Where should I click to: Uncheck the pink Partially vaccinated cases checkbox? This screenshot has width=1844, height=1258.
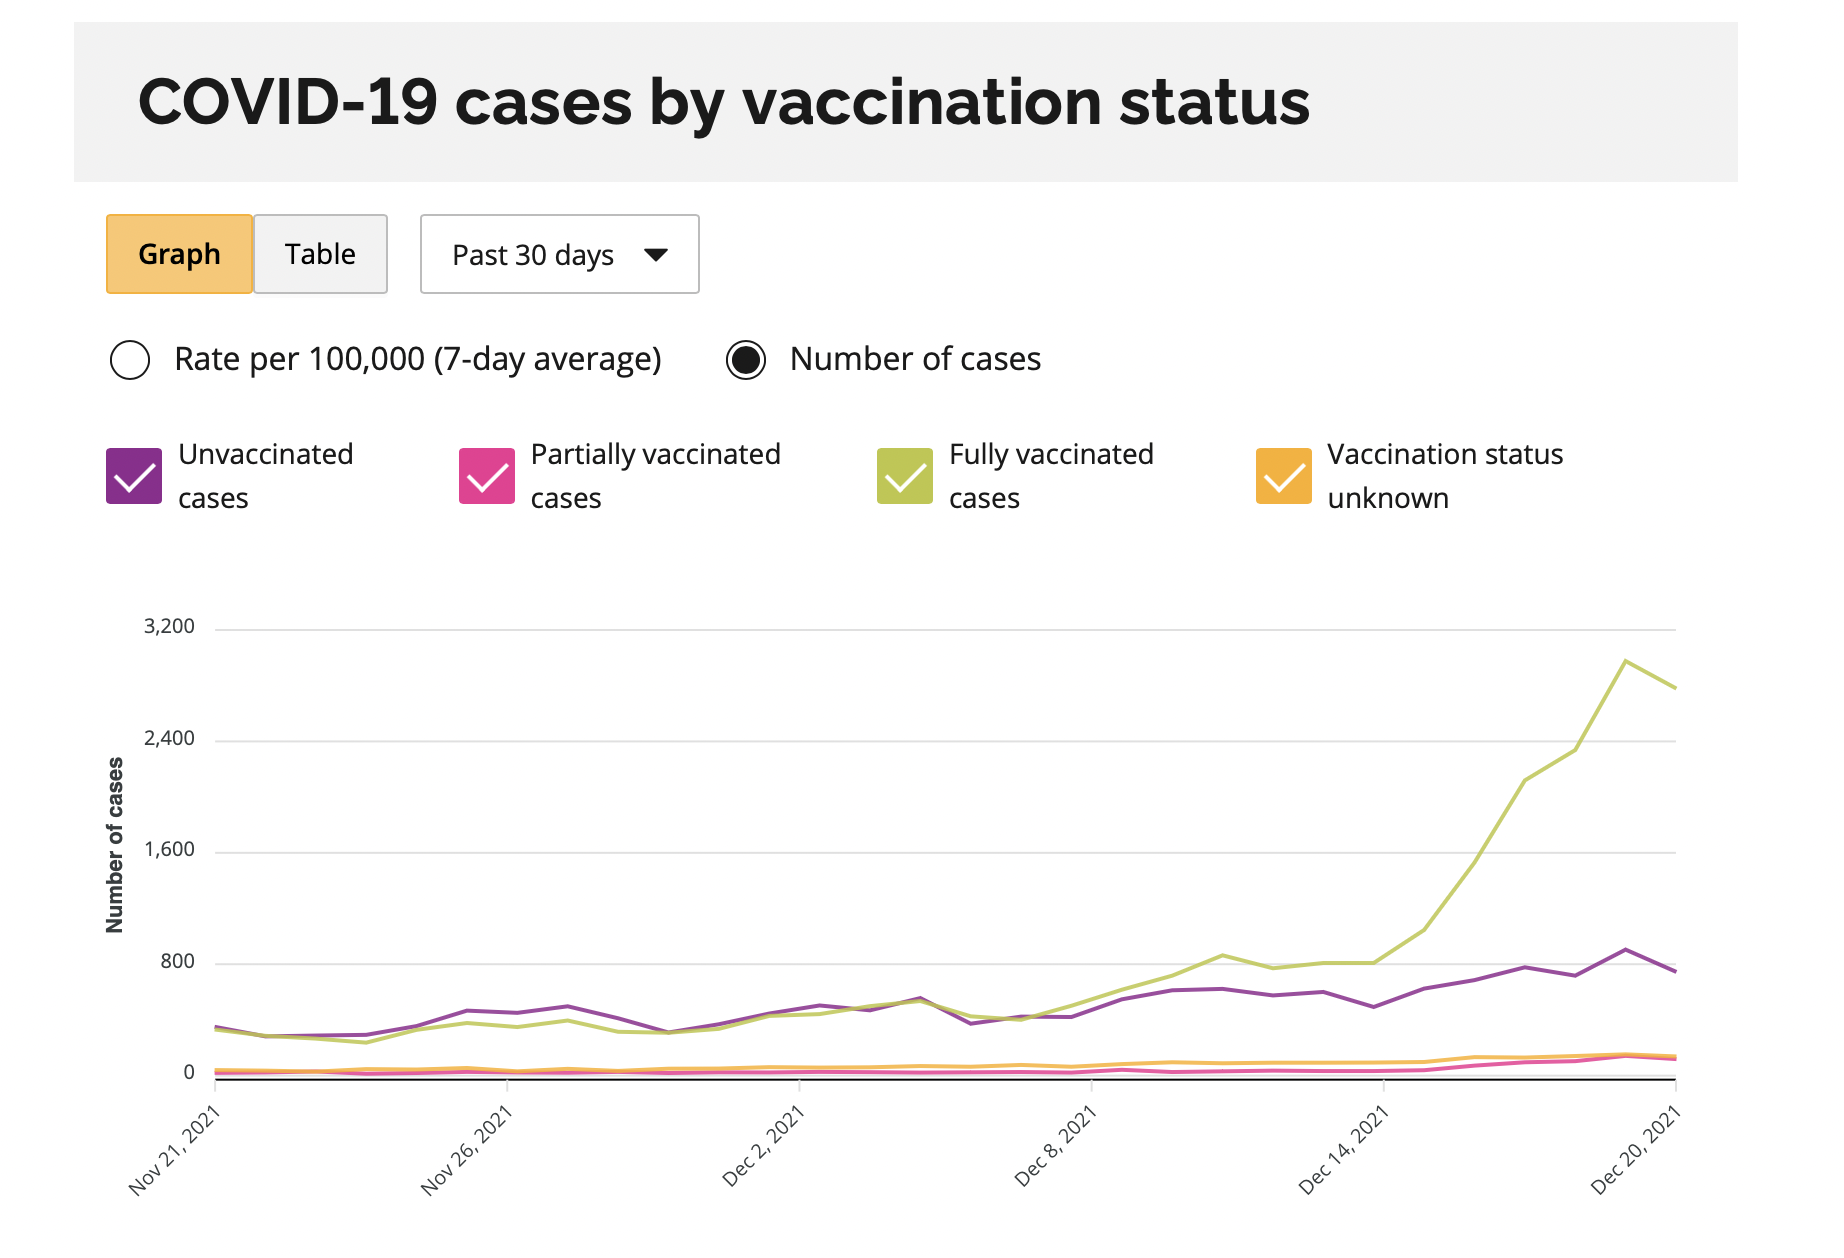click(x=487, y=476)
